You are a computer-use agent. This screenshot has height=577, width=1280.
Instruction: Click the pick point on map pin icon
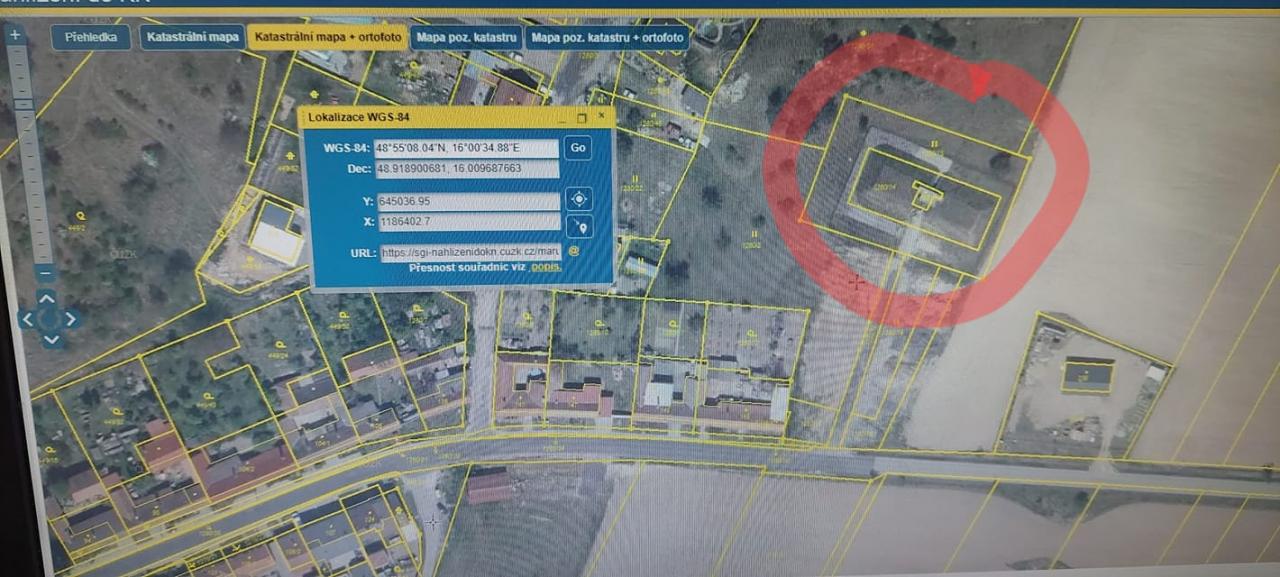[x=579, y=226]
